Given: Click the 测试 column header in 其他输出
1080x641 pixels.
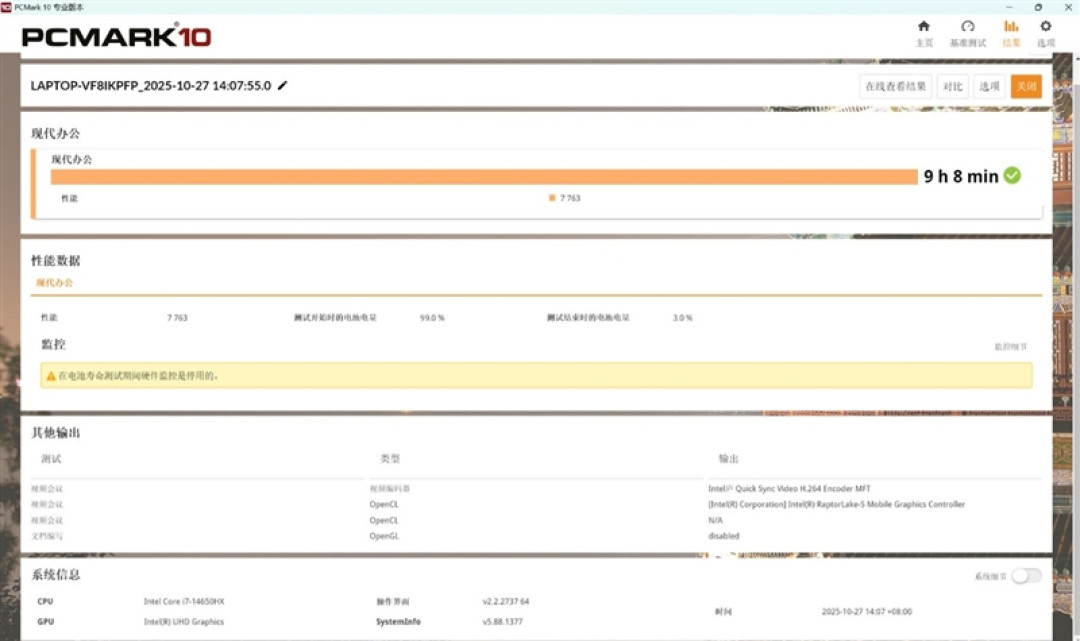Looking at the screenshot, I should 51,459.
